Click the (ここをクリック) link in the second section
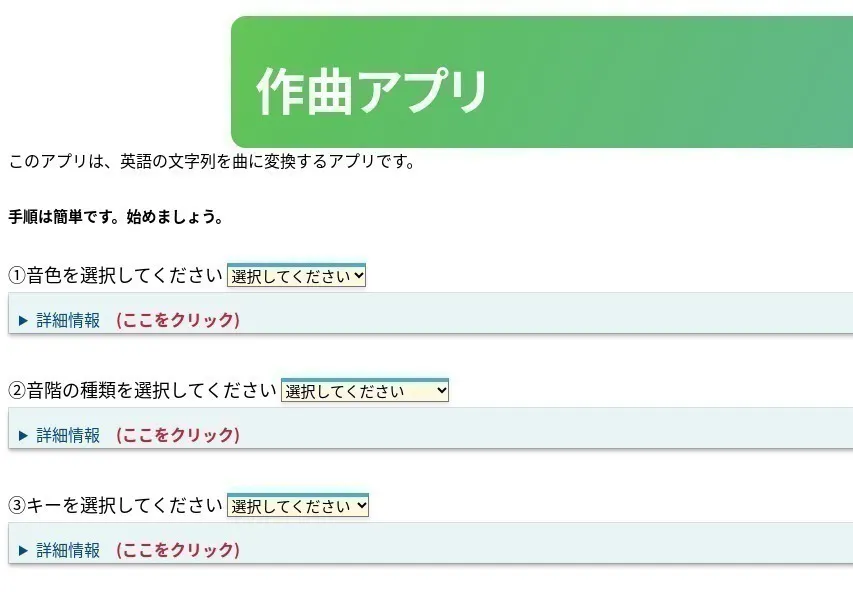The height and width of the screenshot is (593, 853). coord(178,434)
